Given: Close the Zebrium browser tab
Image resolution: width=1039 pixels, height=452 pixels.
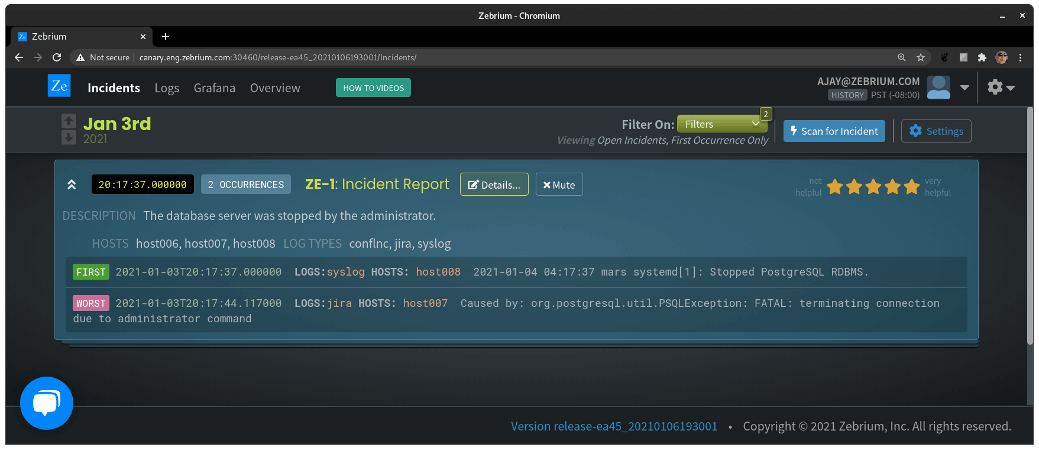Looking at the screenshot, I should 143,36.
